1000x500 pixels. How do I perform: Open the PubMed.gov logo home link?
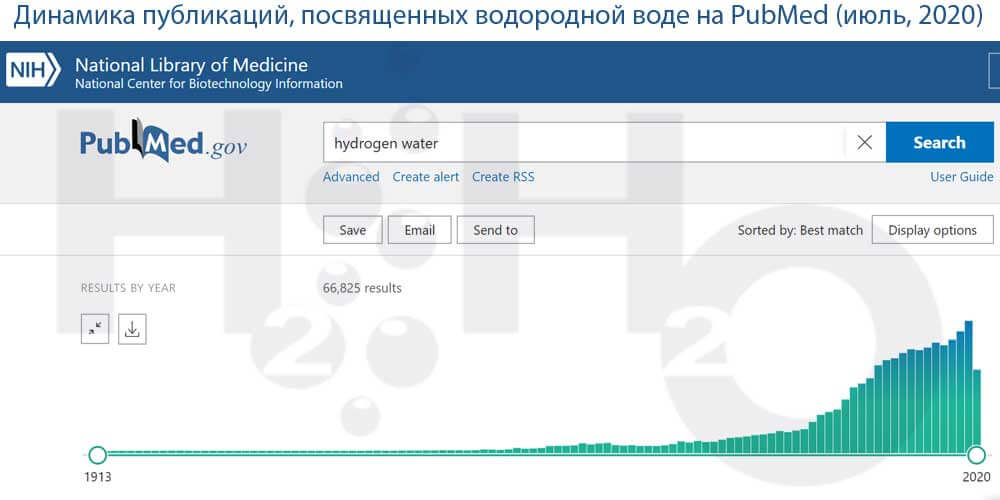coord(163,141)
